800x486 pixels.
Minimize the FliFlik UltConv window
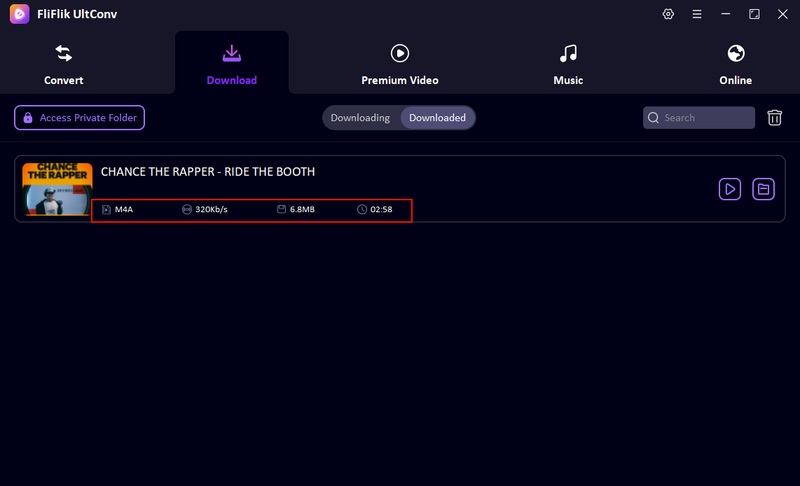726,14
